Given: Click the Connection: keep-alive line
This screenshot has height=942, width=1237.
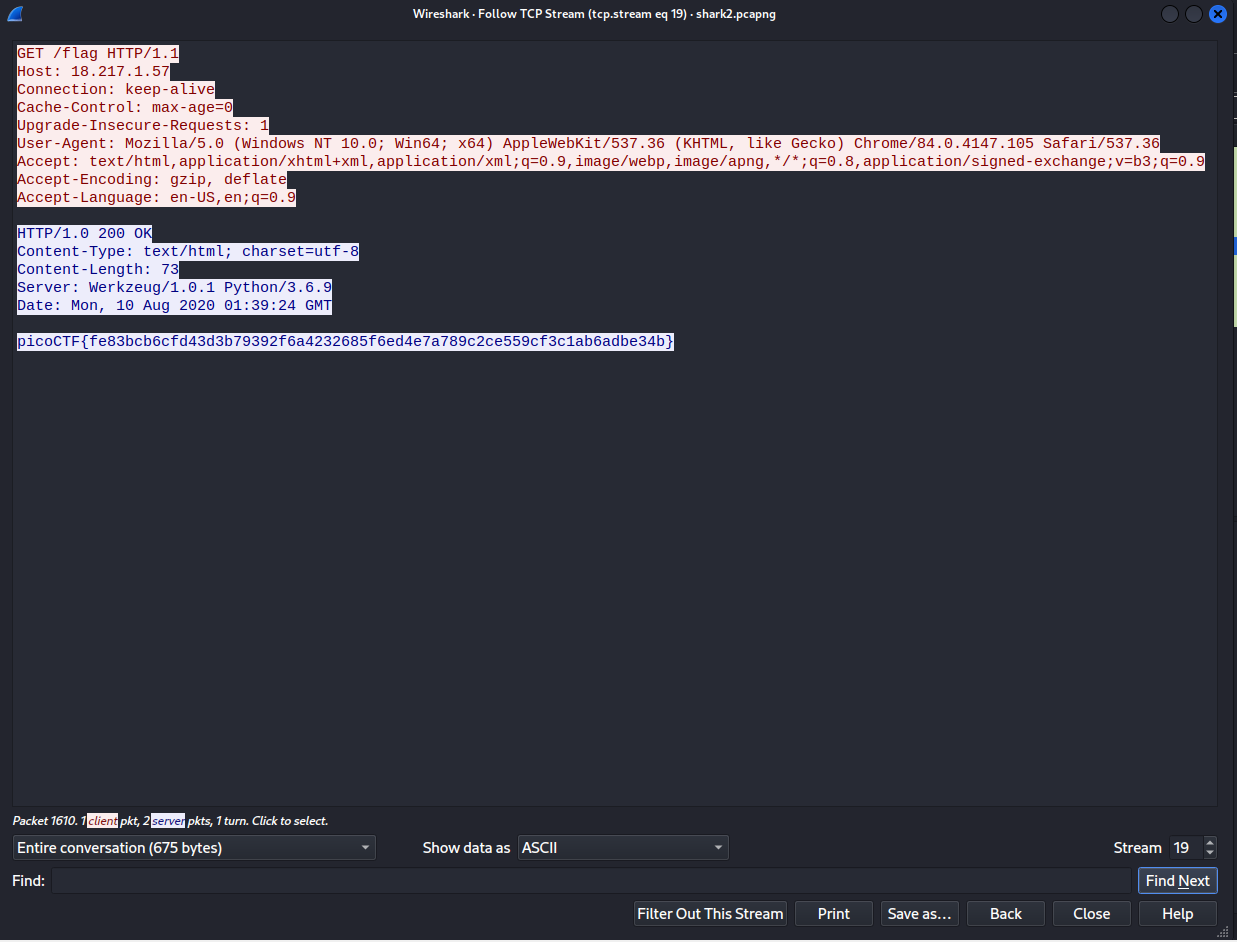Looking at the screenshot, I should (x=116, y=90).
